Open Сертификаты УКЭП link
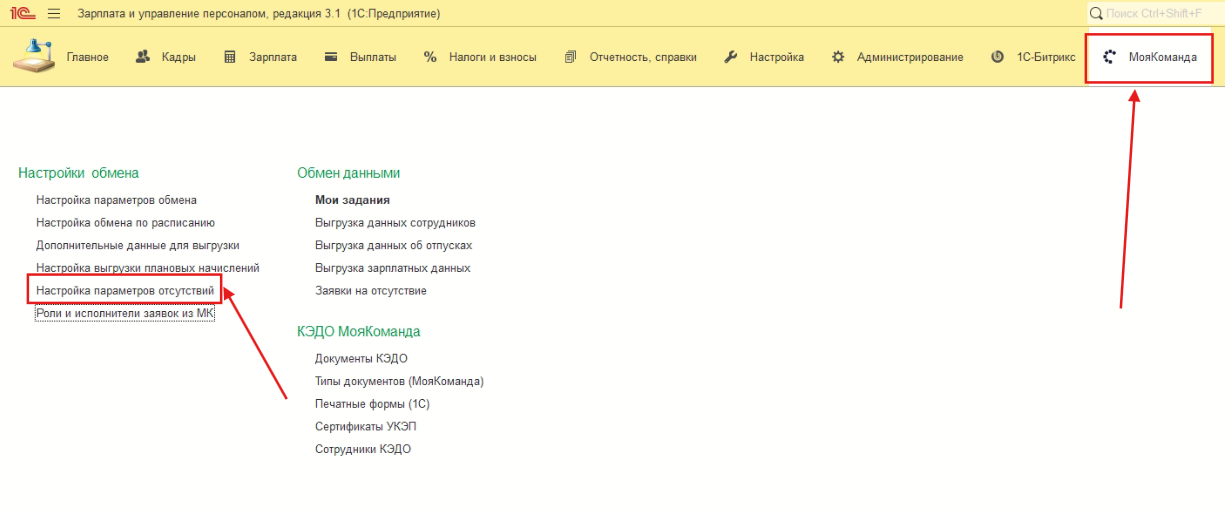This screenshot has height=512, width=1225. pyautogui.click(x=365, y=426)
